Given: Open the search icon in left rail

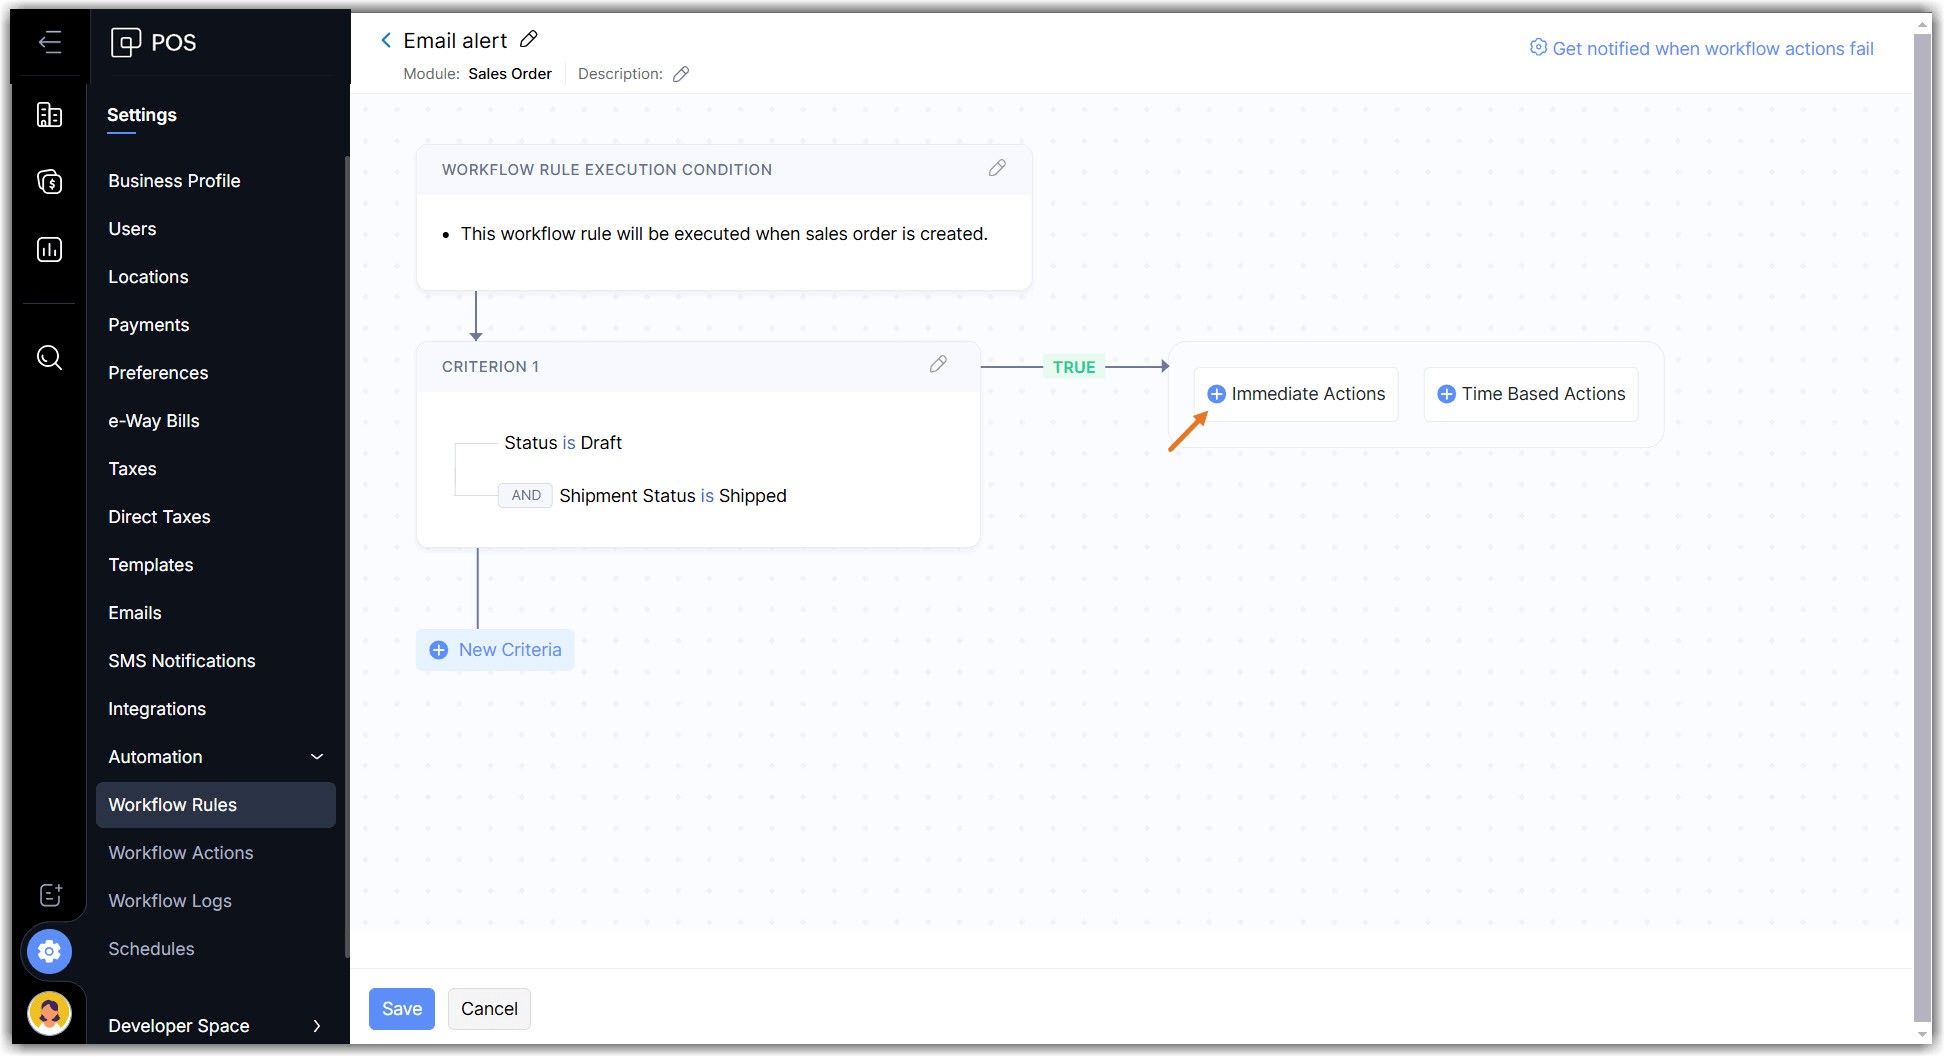Looking at the screenshot, I should click(x=49, y=357).
